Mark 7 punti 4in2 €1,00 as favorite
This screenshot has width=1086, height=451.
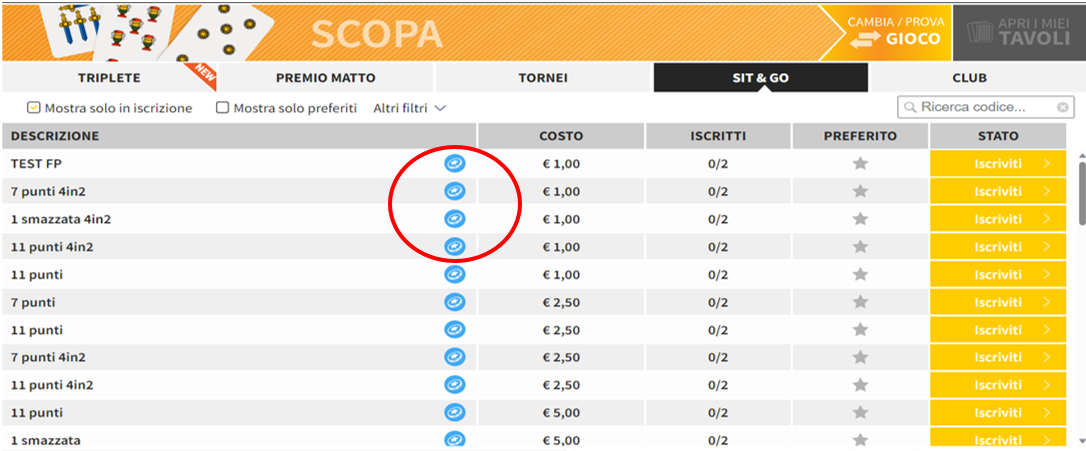[860, 191]
